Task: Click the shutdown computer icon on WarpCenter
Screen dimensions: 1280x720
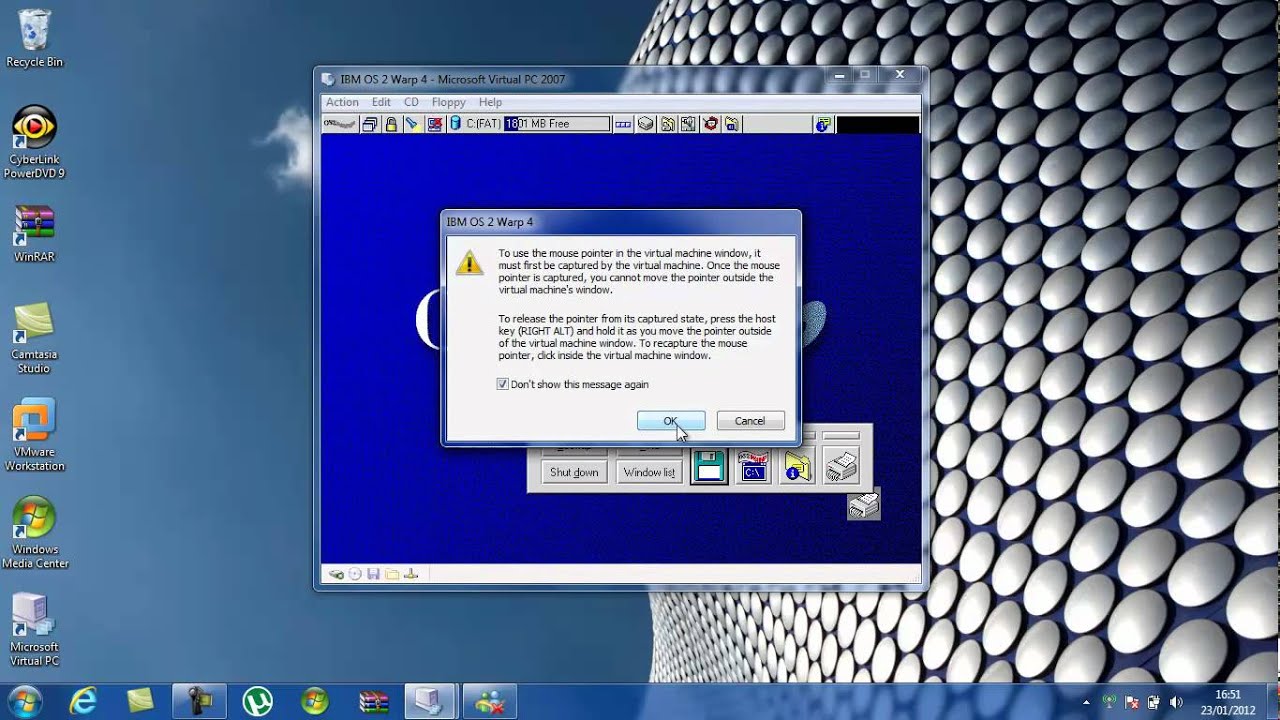Action: [435, 124]
